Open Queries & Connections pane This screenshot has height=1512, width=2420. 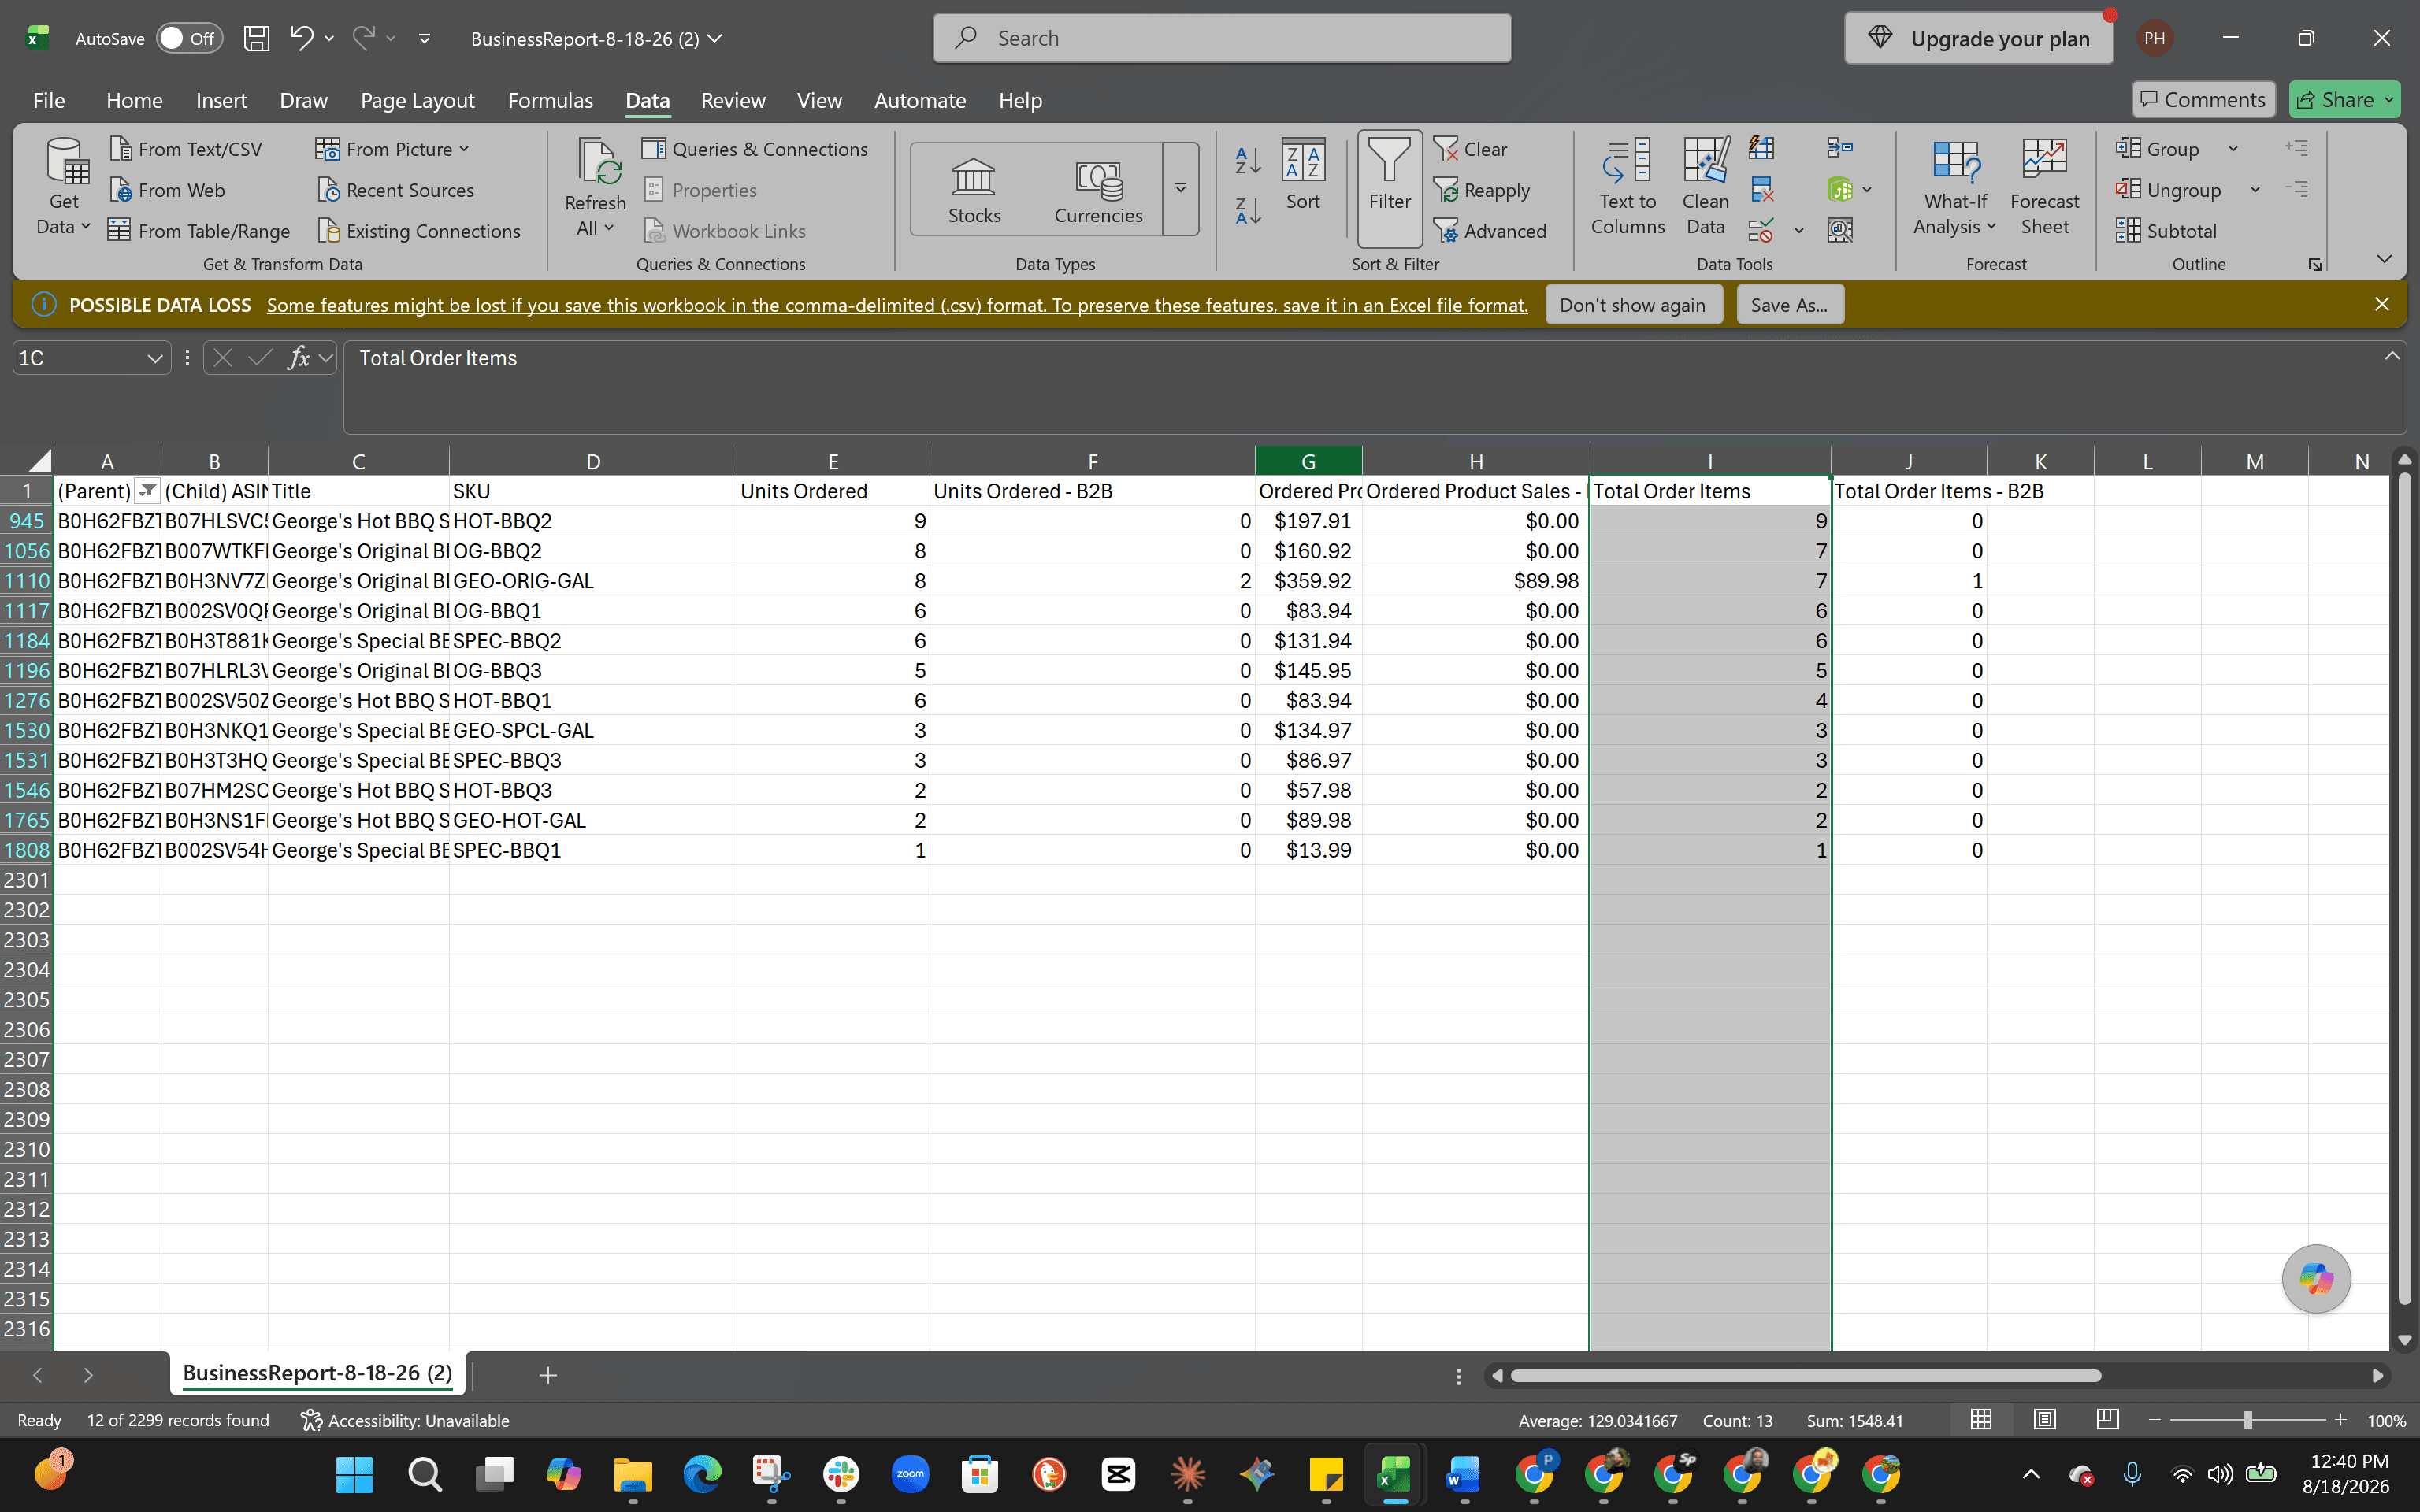tap(755, 149)
